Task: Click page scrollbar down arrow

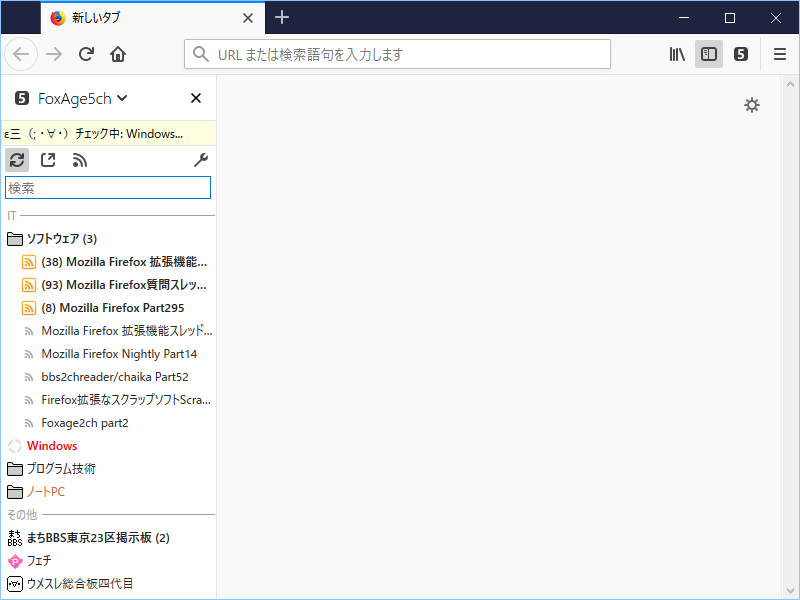Action: (790, 591)
